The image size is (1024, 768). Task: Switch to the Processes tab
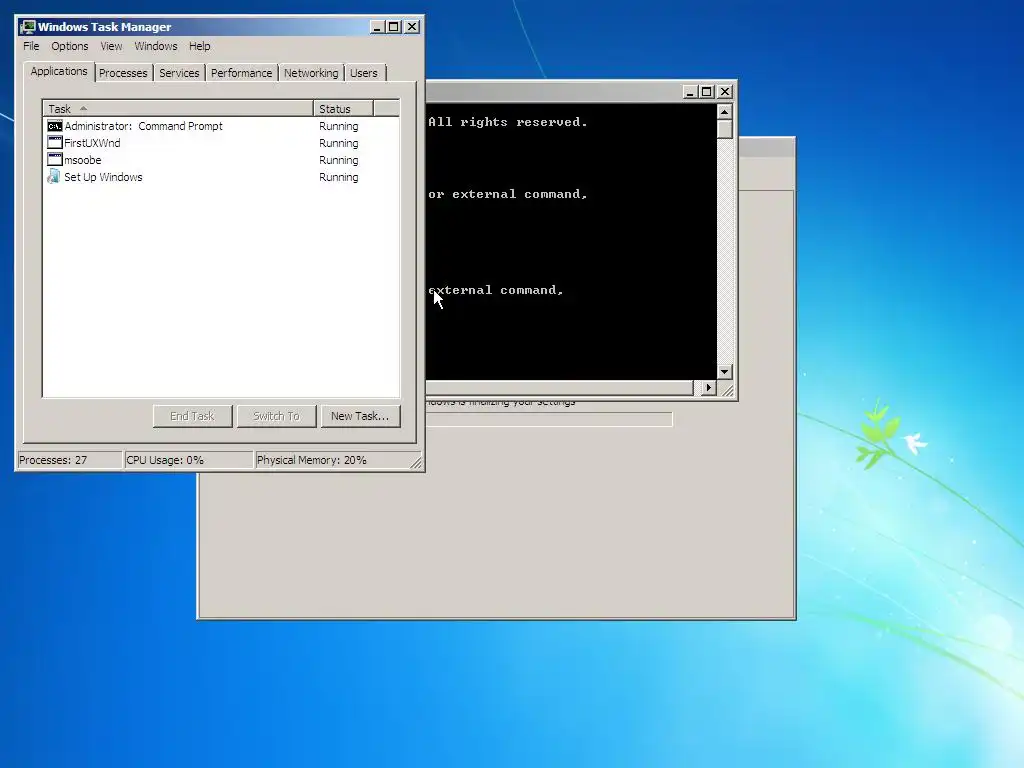click(x=123, y=73)
